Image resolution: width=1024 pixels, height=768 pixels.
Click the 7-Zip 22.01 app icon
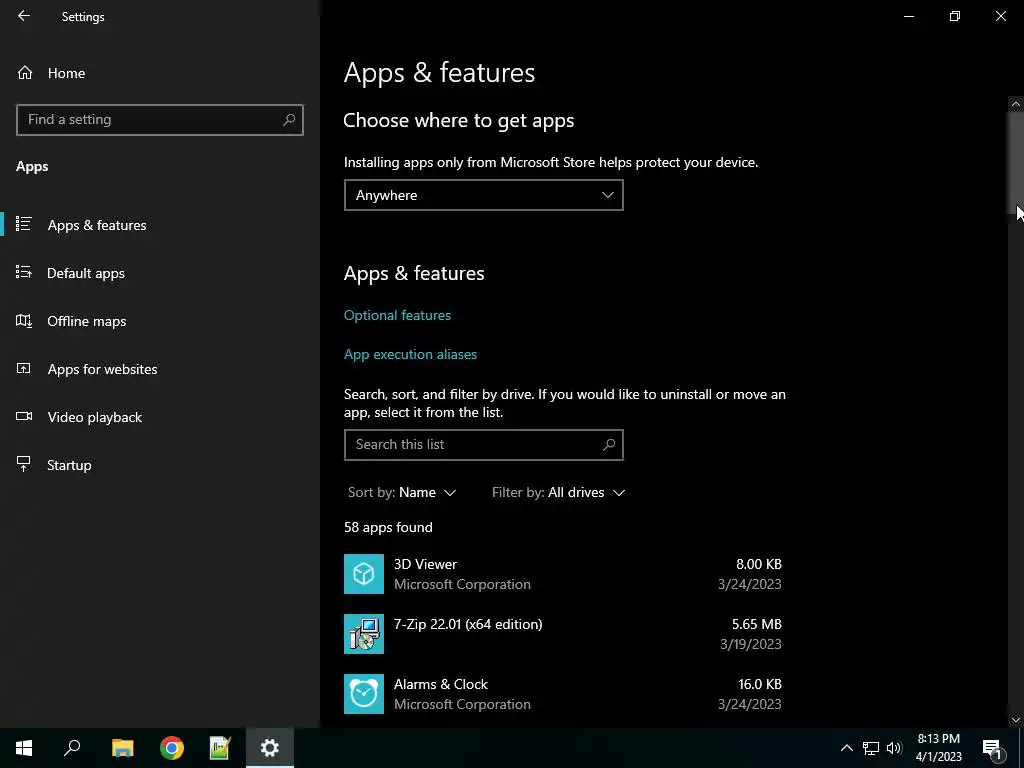[364, 634]
